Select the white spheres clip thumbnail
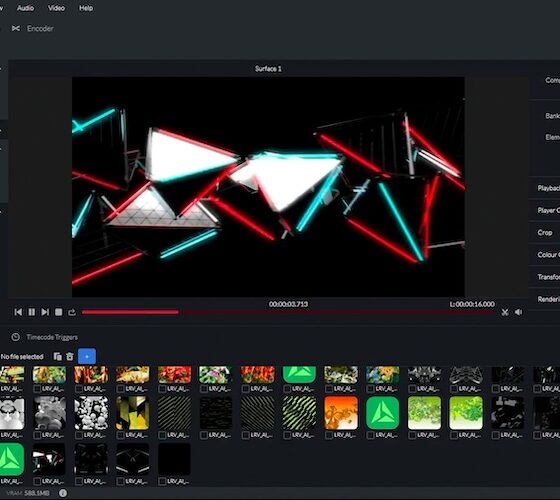560x500 pixels. (91, 412)
